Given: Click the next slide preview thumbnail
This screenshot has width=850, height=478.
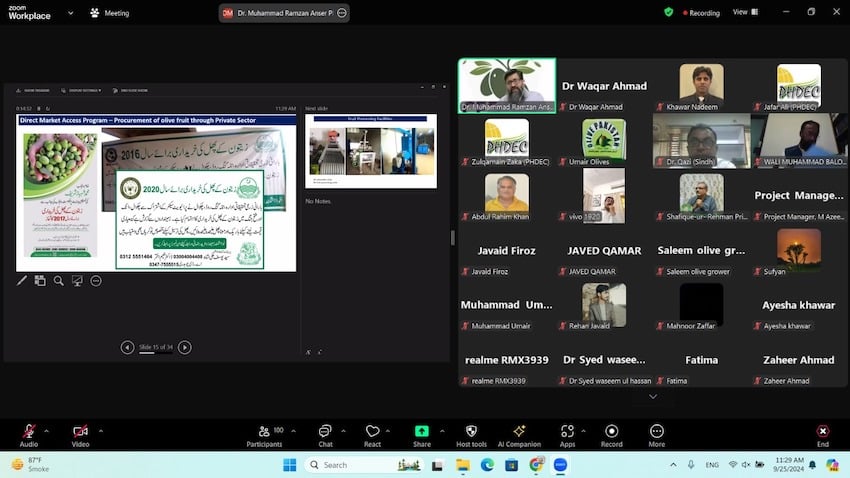Looking at the screenshot, I should pos(370,151).
